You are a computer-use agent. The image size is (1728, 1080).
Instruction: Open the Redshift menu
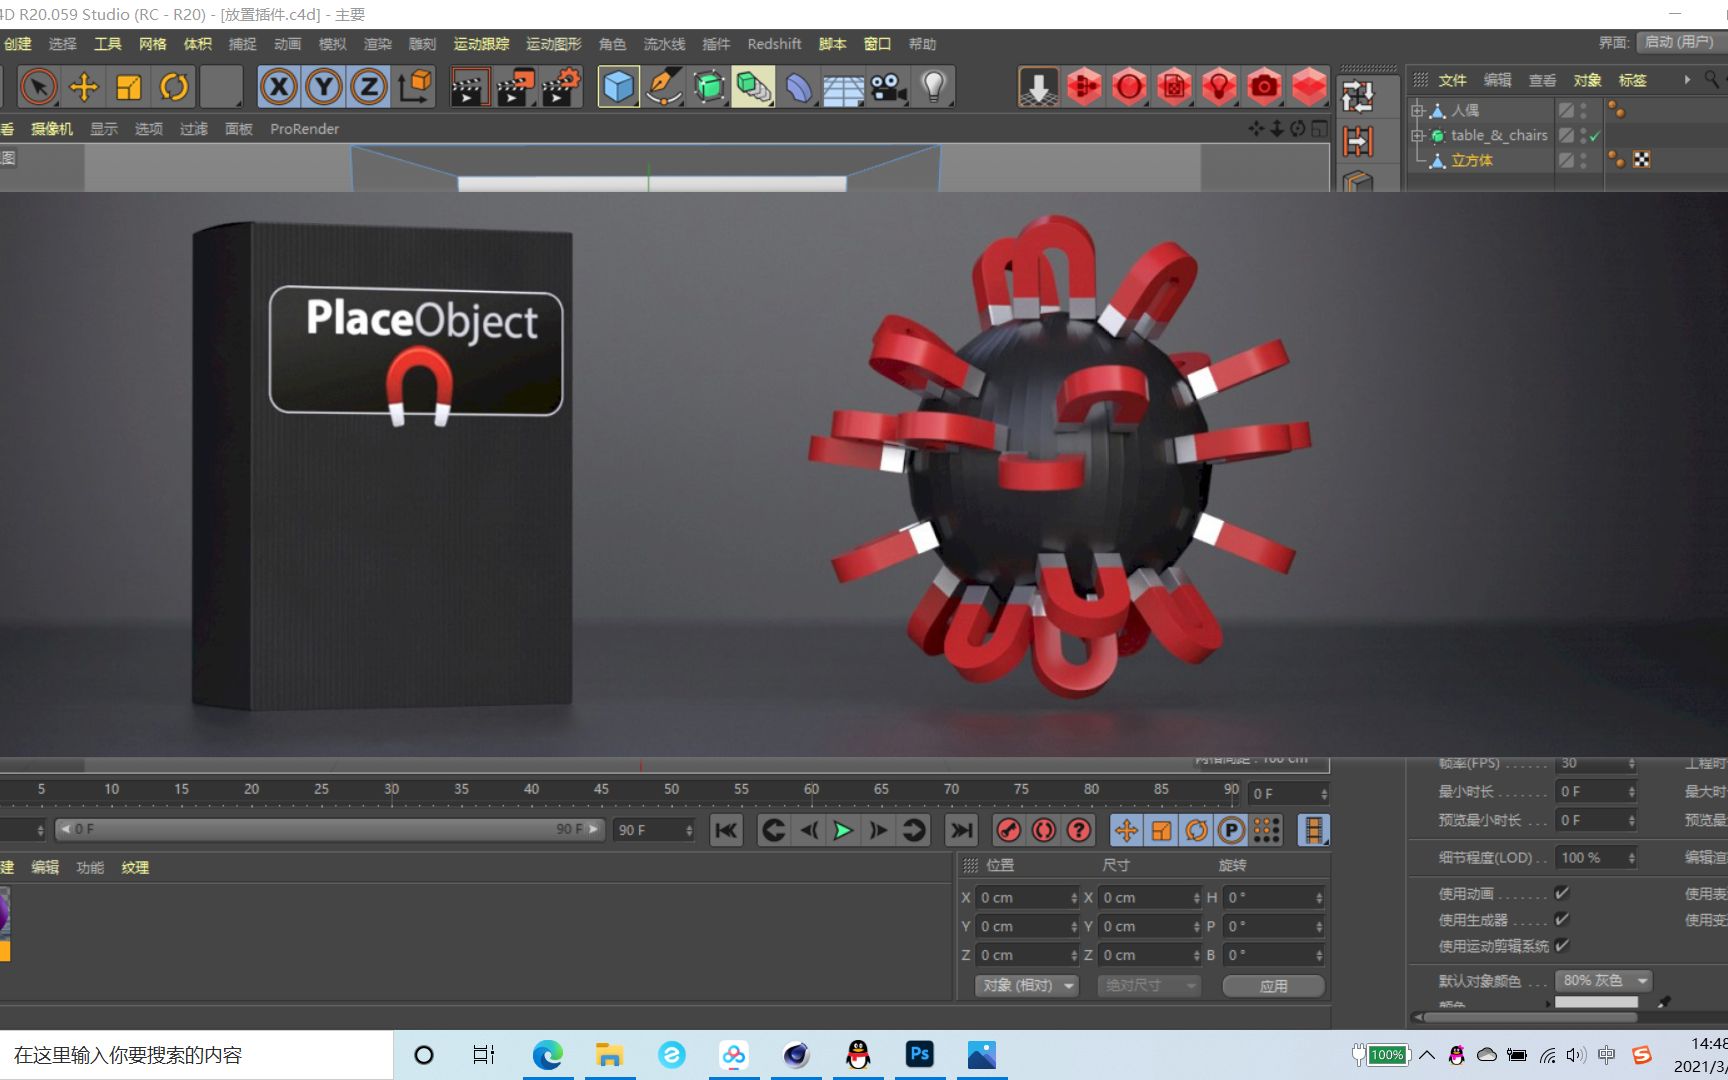point(774,44)
